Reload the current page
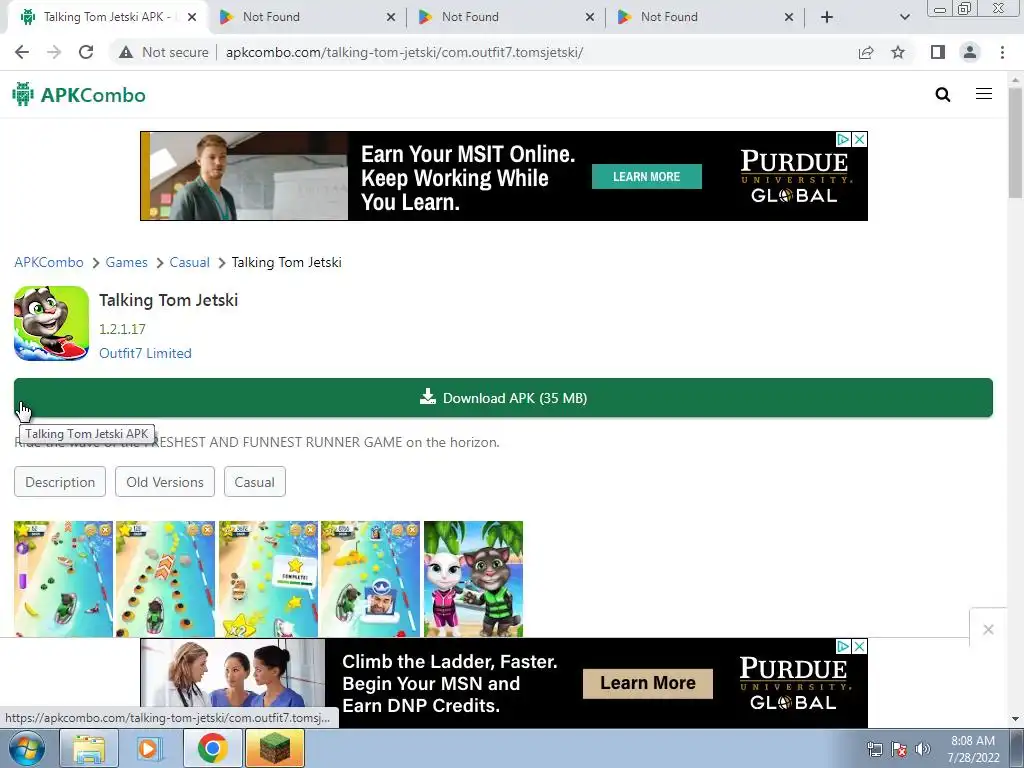The image size is (1024, 768). pyautogui.click(x=86, y=52)
